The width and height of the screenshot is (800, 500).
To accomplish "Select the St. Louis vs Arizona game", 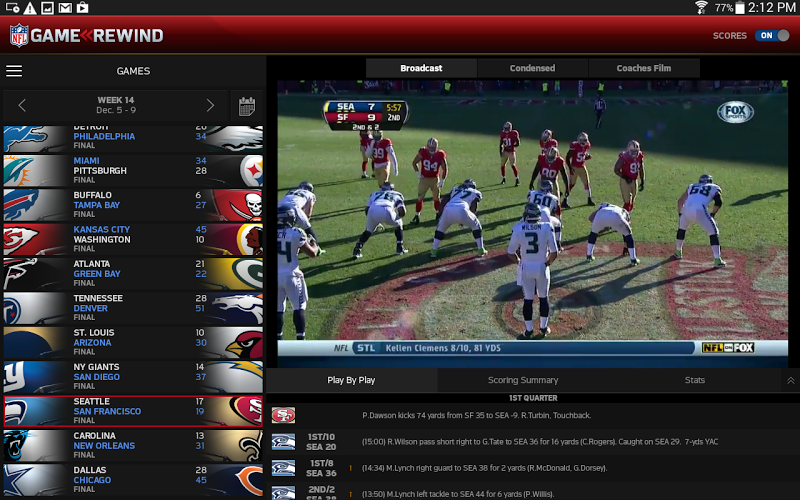I will tap(133, 342).
